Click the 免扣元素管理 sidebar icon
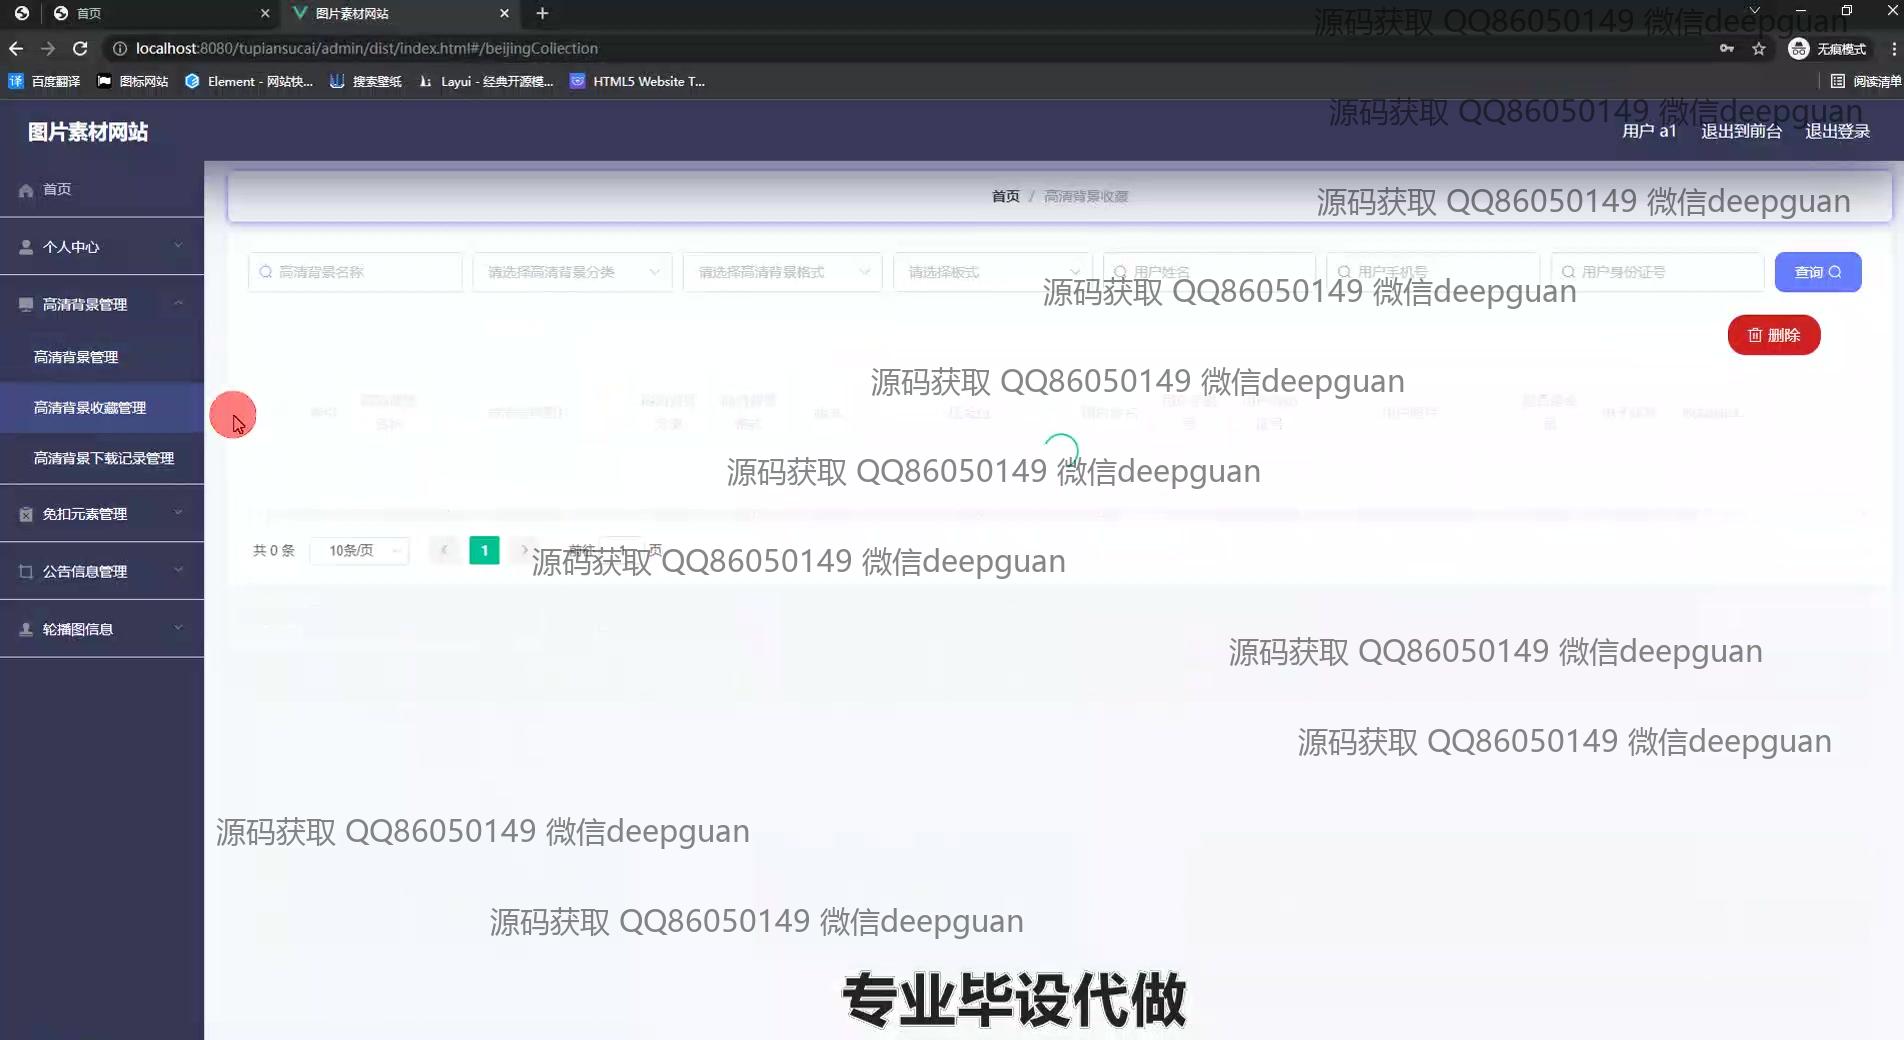 click(x=26, y=514)
